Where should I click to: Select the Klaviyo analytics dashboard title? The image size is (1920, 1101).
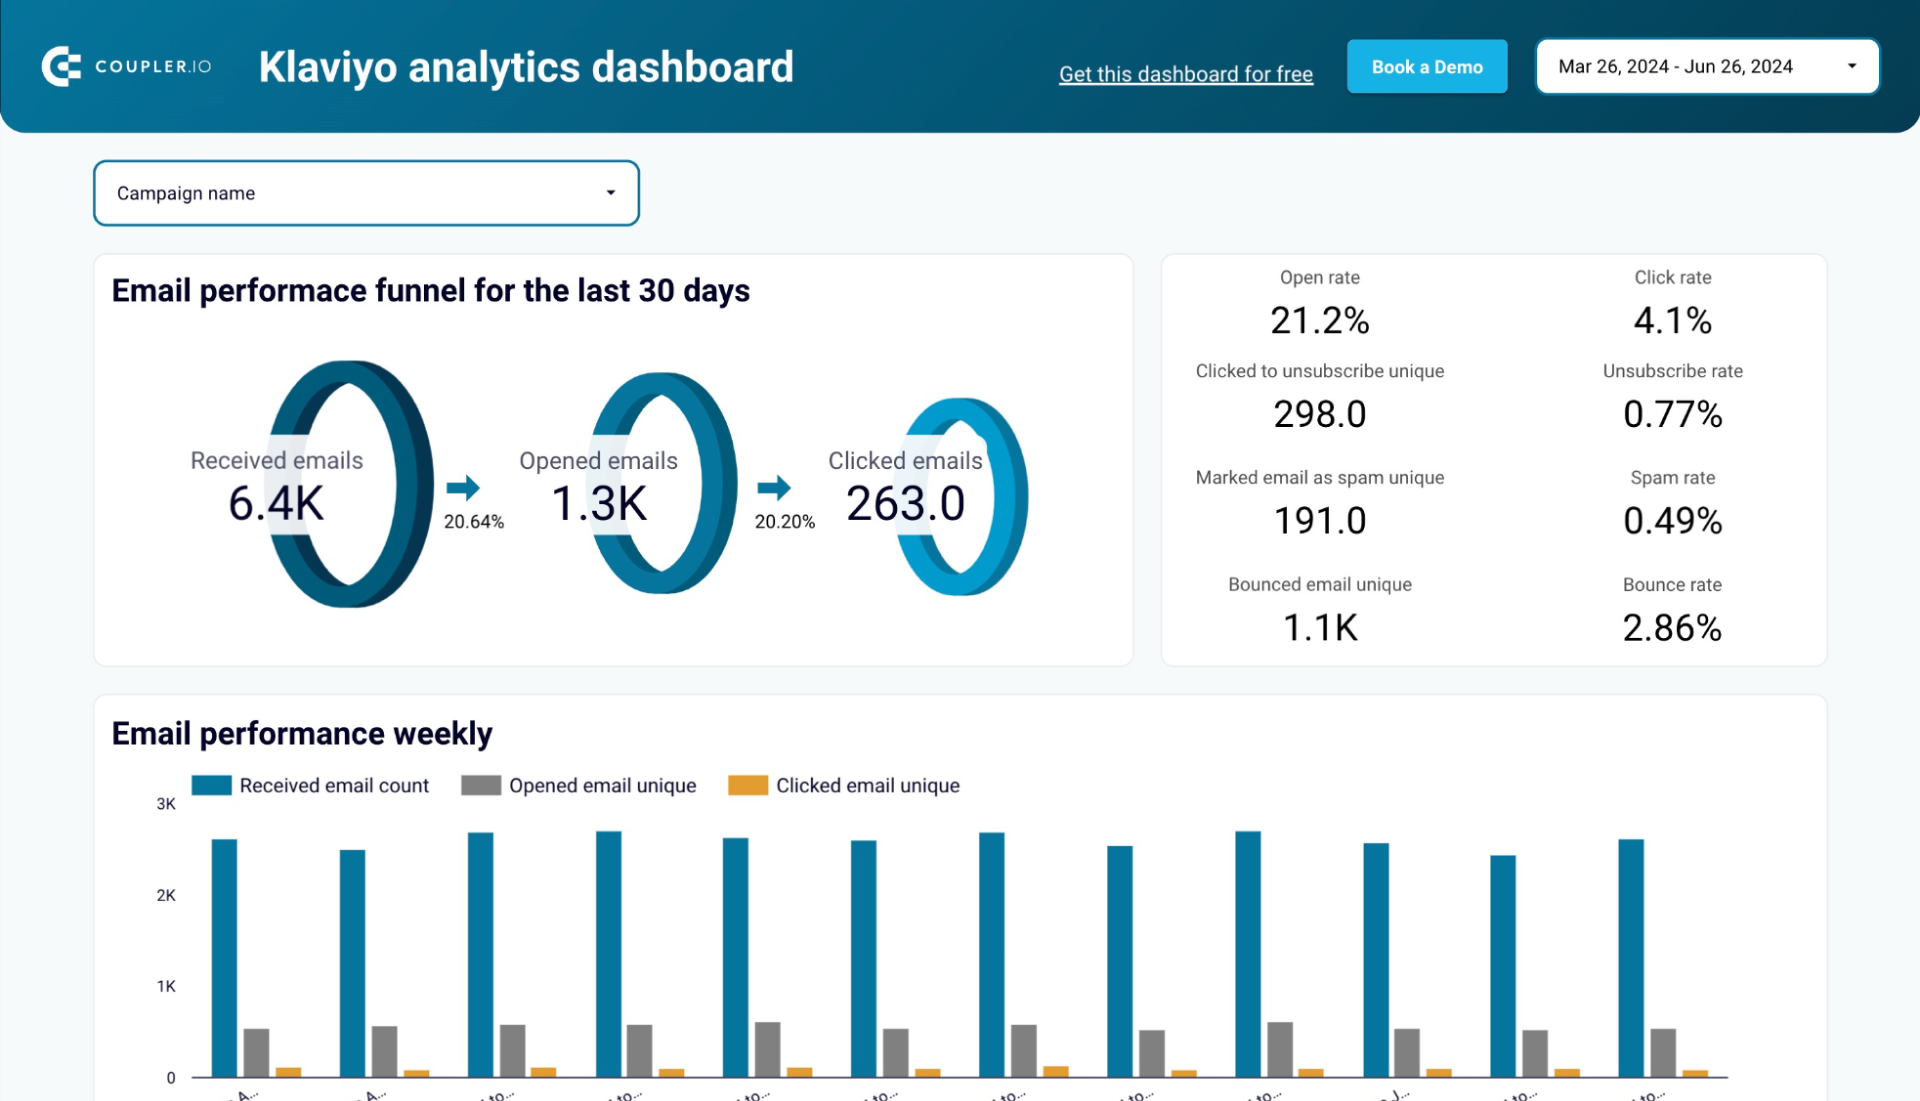[526, 66]
